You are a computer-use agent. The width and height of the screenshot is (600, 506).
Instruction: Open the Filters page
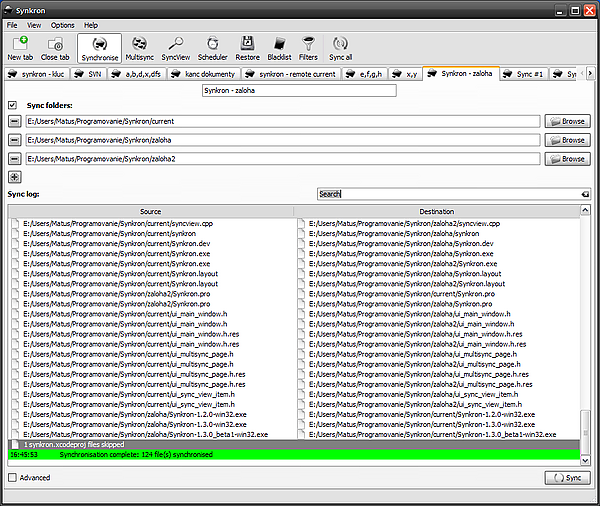tap(308, 48)
